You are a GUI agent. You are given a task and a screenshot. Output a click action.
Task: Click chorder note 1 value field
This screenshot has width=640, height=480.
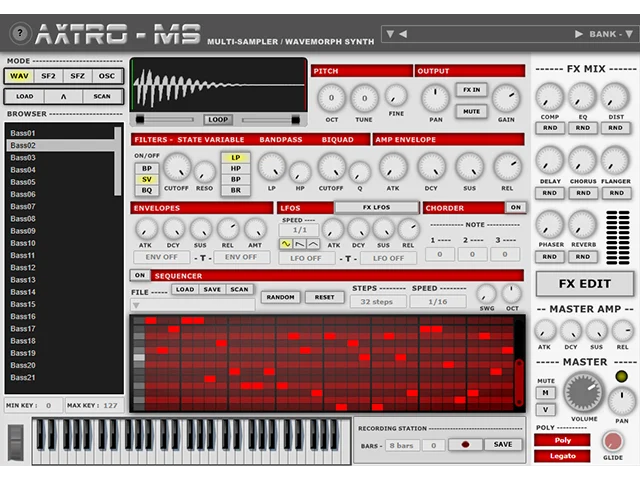440,254
